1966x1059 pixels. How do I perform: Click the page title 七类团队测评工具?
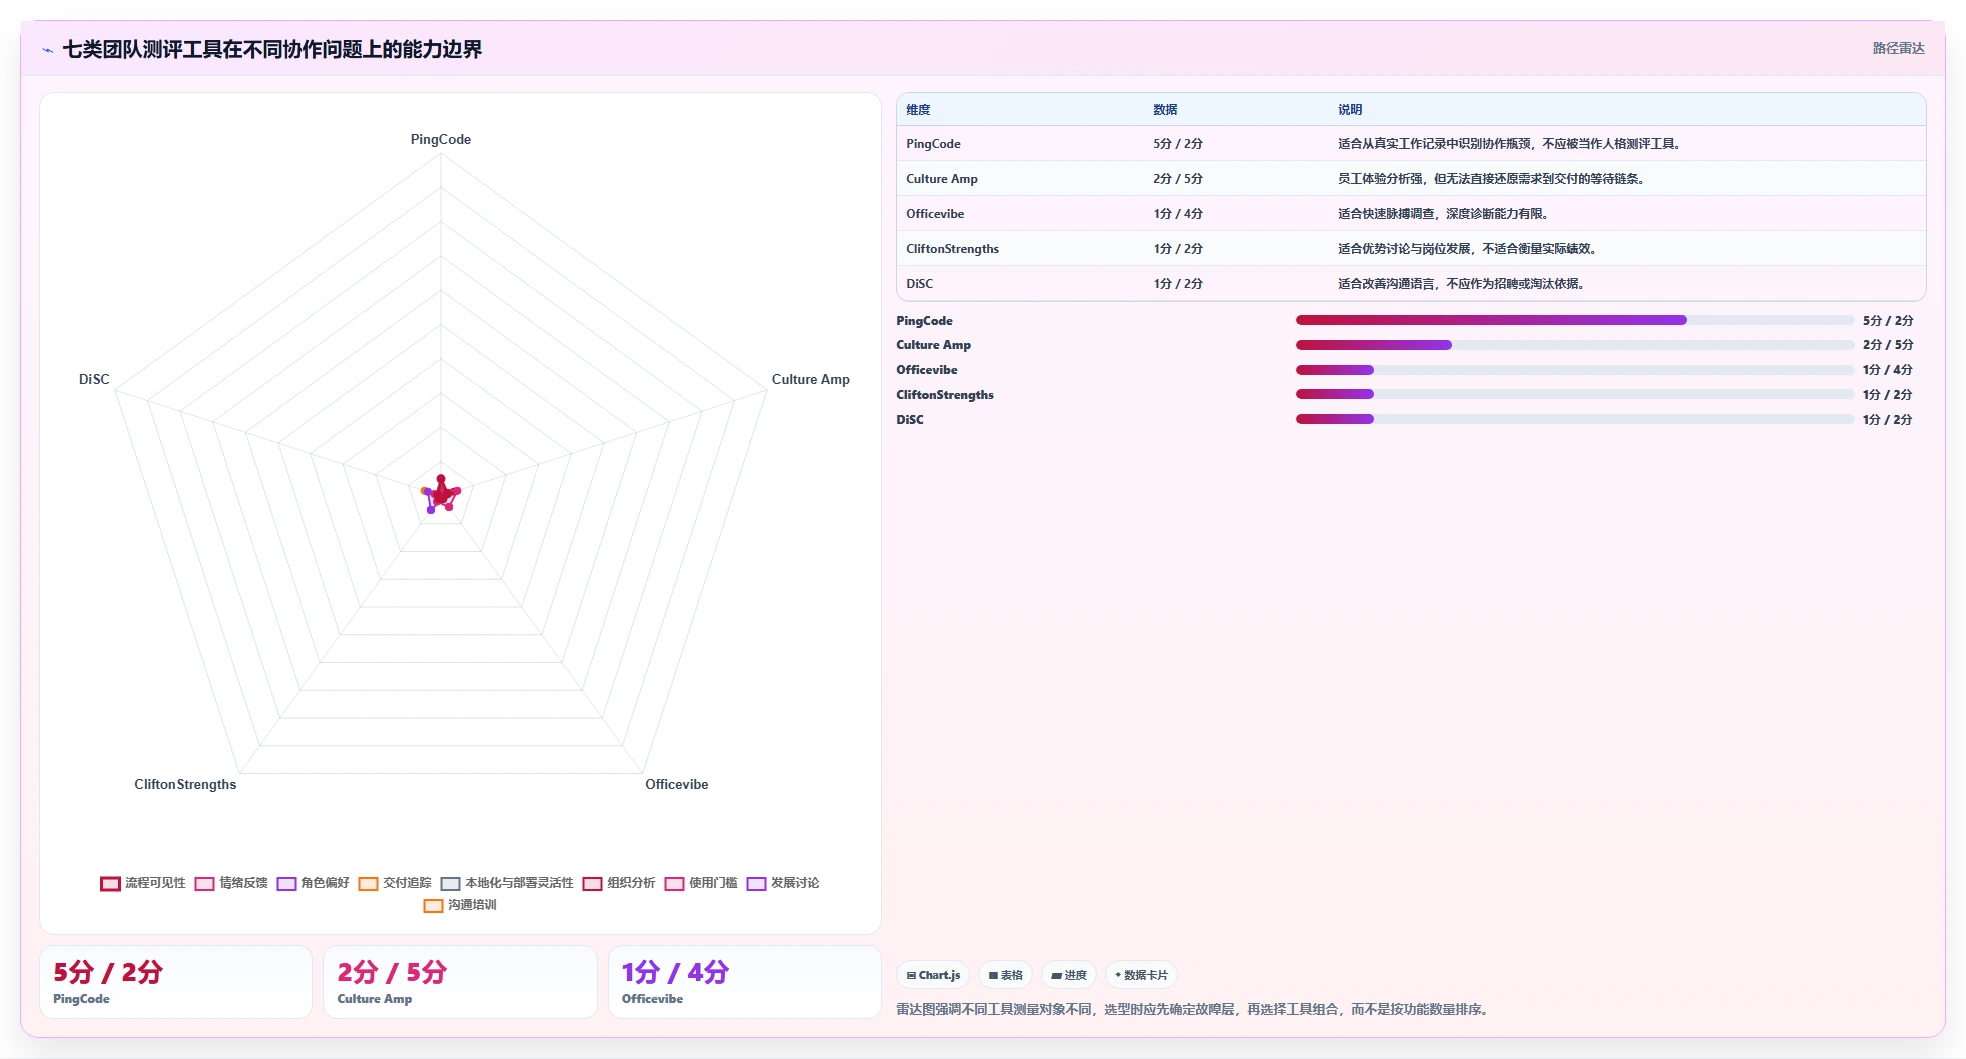272,49
